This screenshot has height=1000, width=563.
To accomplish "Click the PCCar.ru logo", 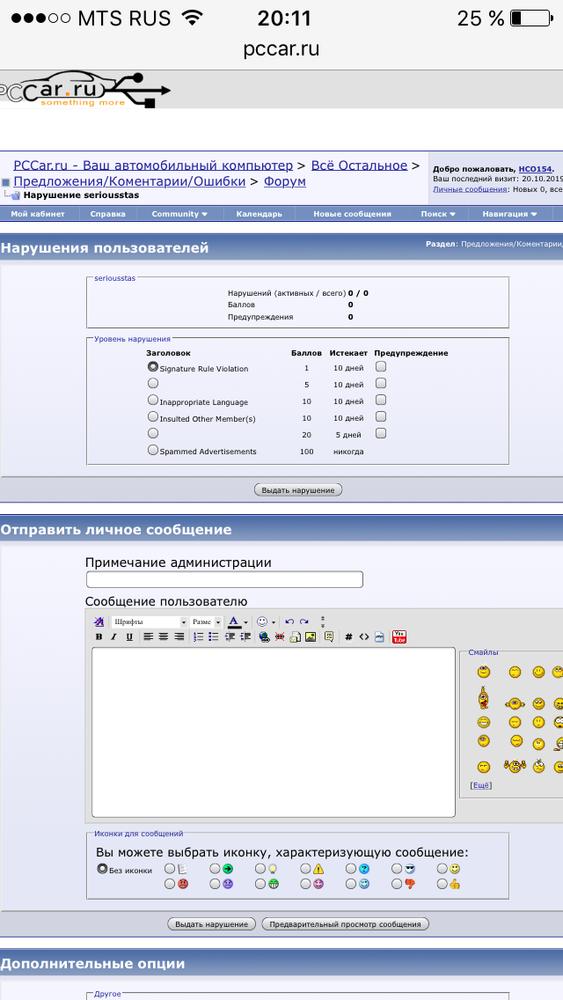I will point(85,89).
